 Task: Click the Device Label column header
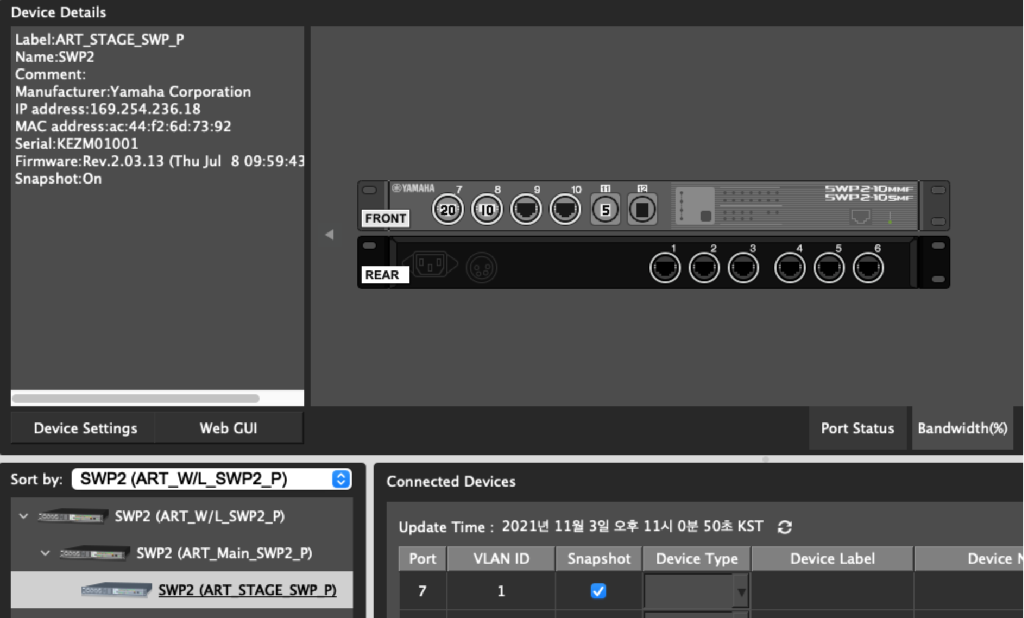tap(832, 559)
